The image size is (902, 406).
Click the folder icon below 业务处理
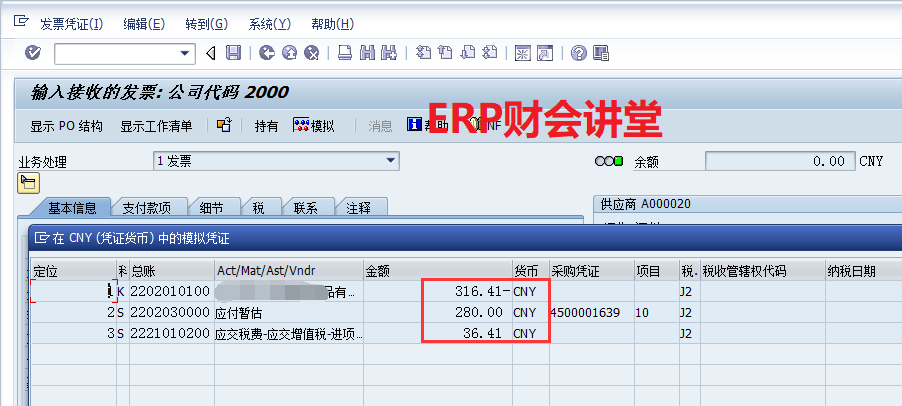[x=28, y=182]
